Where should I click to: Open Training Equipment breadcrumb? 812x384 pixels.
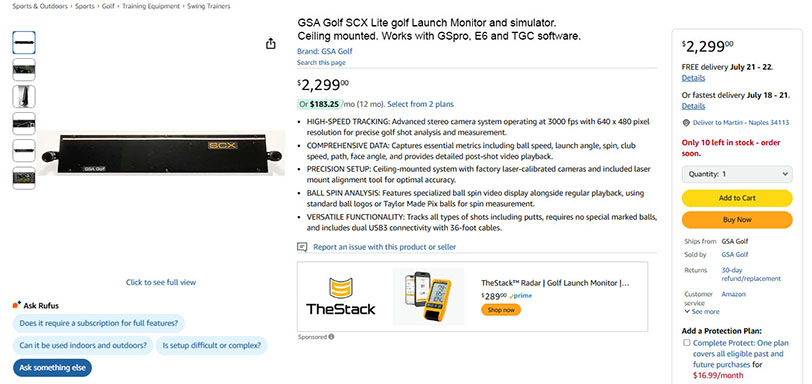(x=151, y=6)
